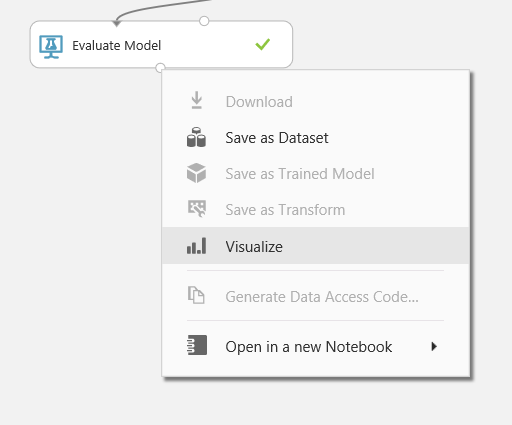Select Save as Trained Model text
This screenshot has height=425, width=512.
(300, 174)
